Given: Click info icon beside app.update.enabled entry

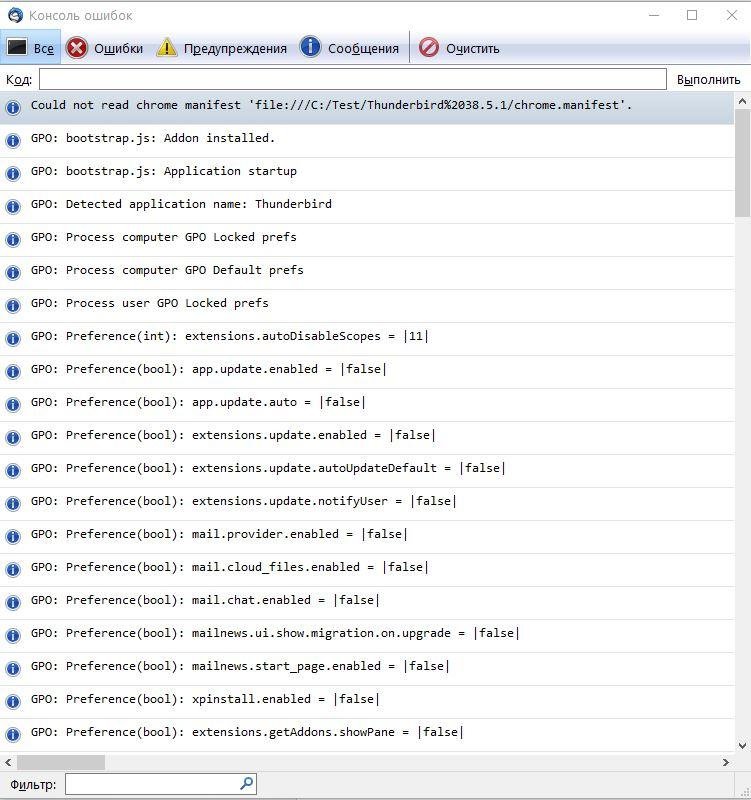Looking at the screenshot, I should pyautogui.click(x=13, y=370).
